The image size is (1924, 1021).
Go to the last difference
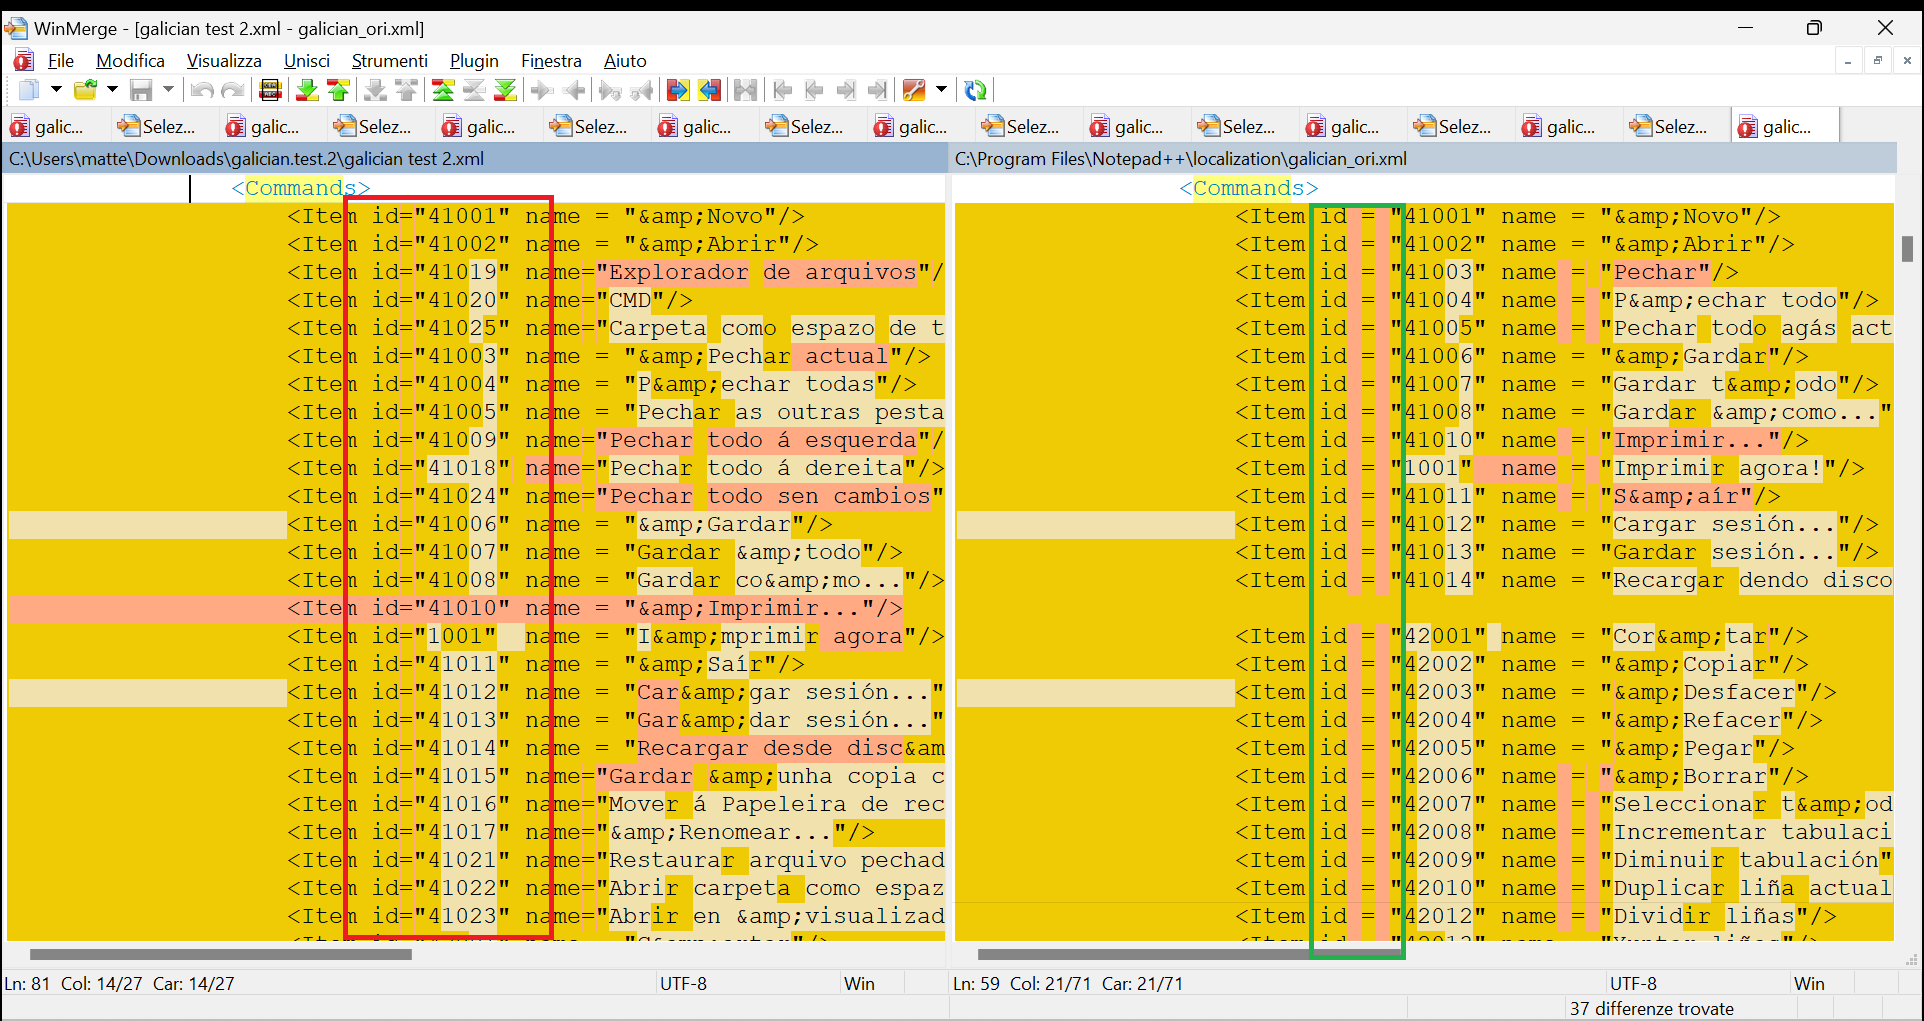(x=507, y=90)
